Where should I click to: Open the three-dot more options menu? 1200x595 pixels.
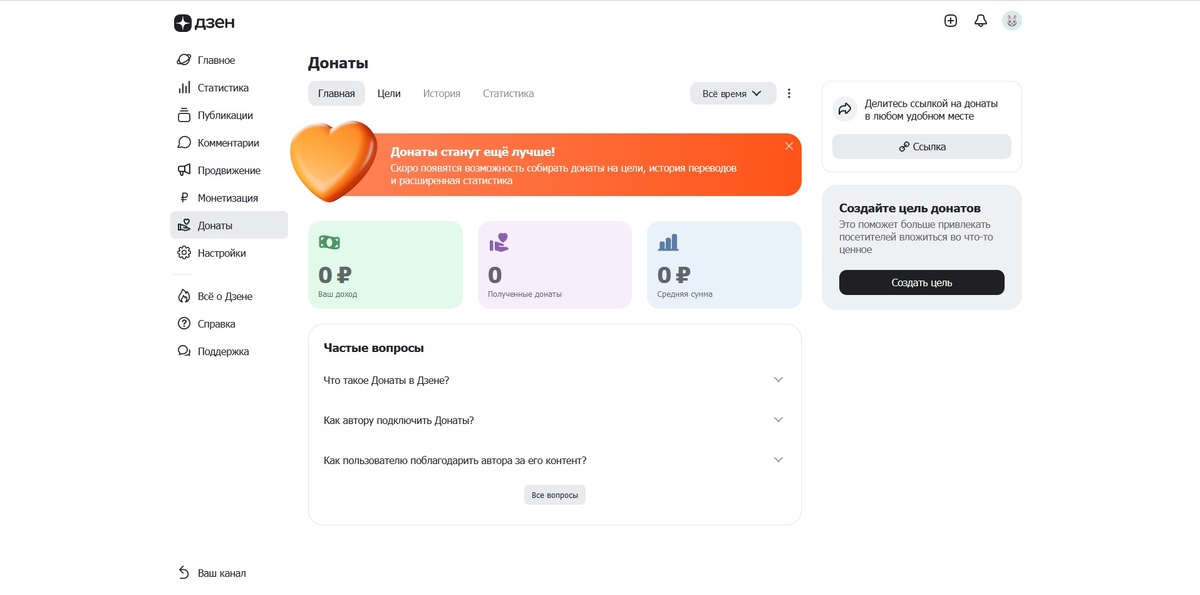click(x=789, y=93)
